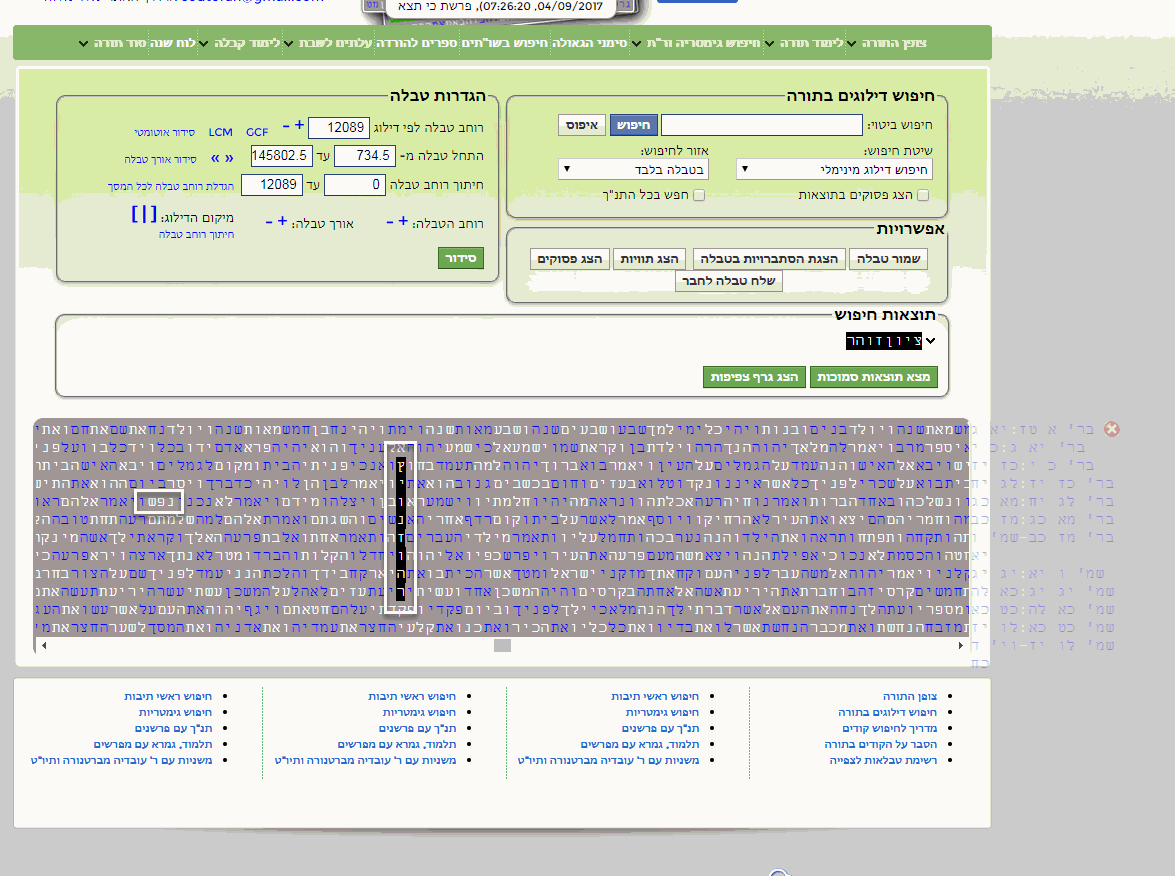The height and width of the screenshot is (876, 1175).
Task: Click the left bracket icon of מיקום הדילוג
Action: click(136, 215)
